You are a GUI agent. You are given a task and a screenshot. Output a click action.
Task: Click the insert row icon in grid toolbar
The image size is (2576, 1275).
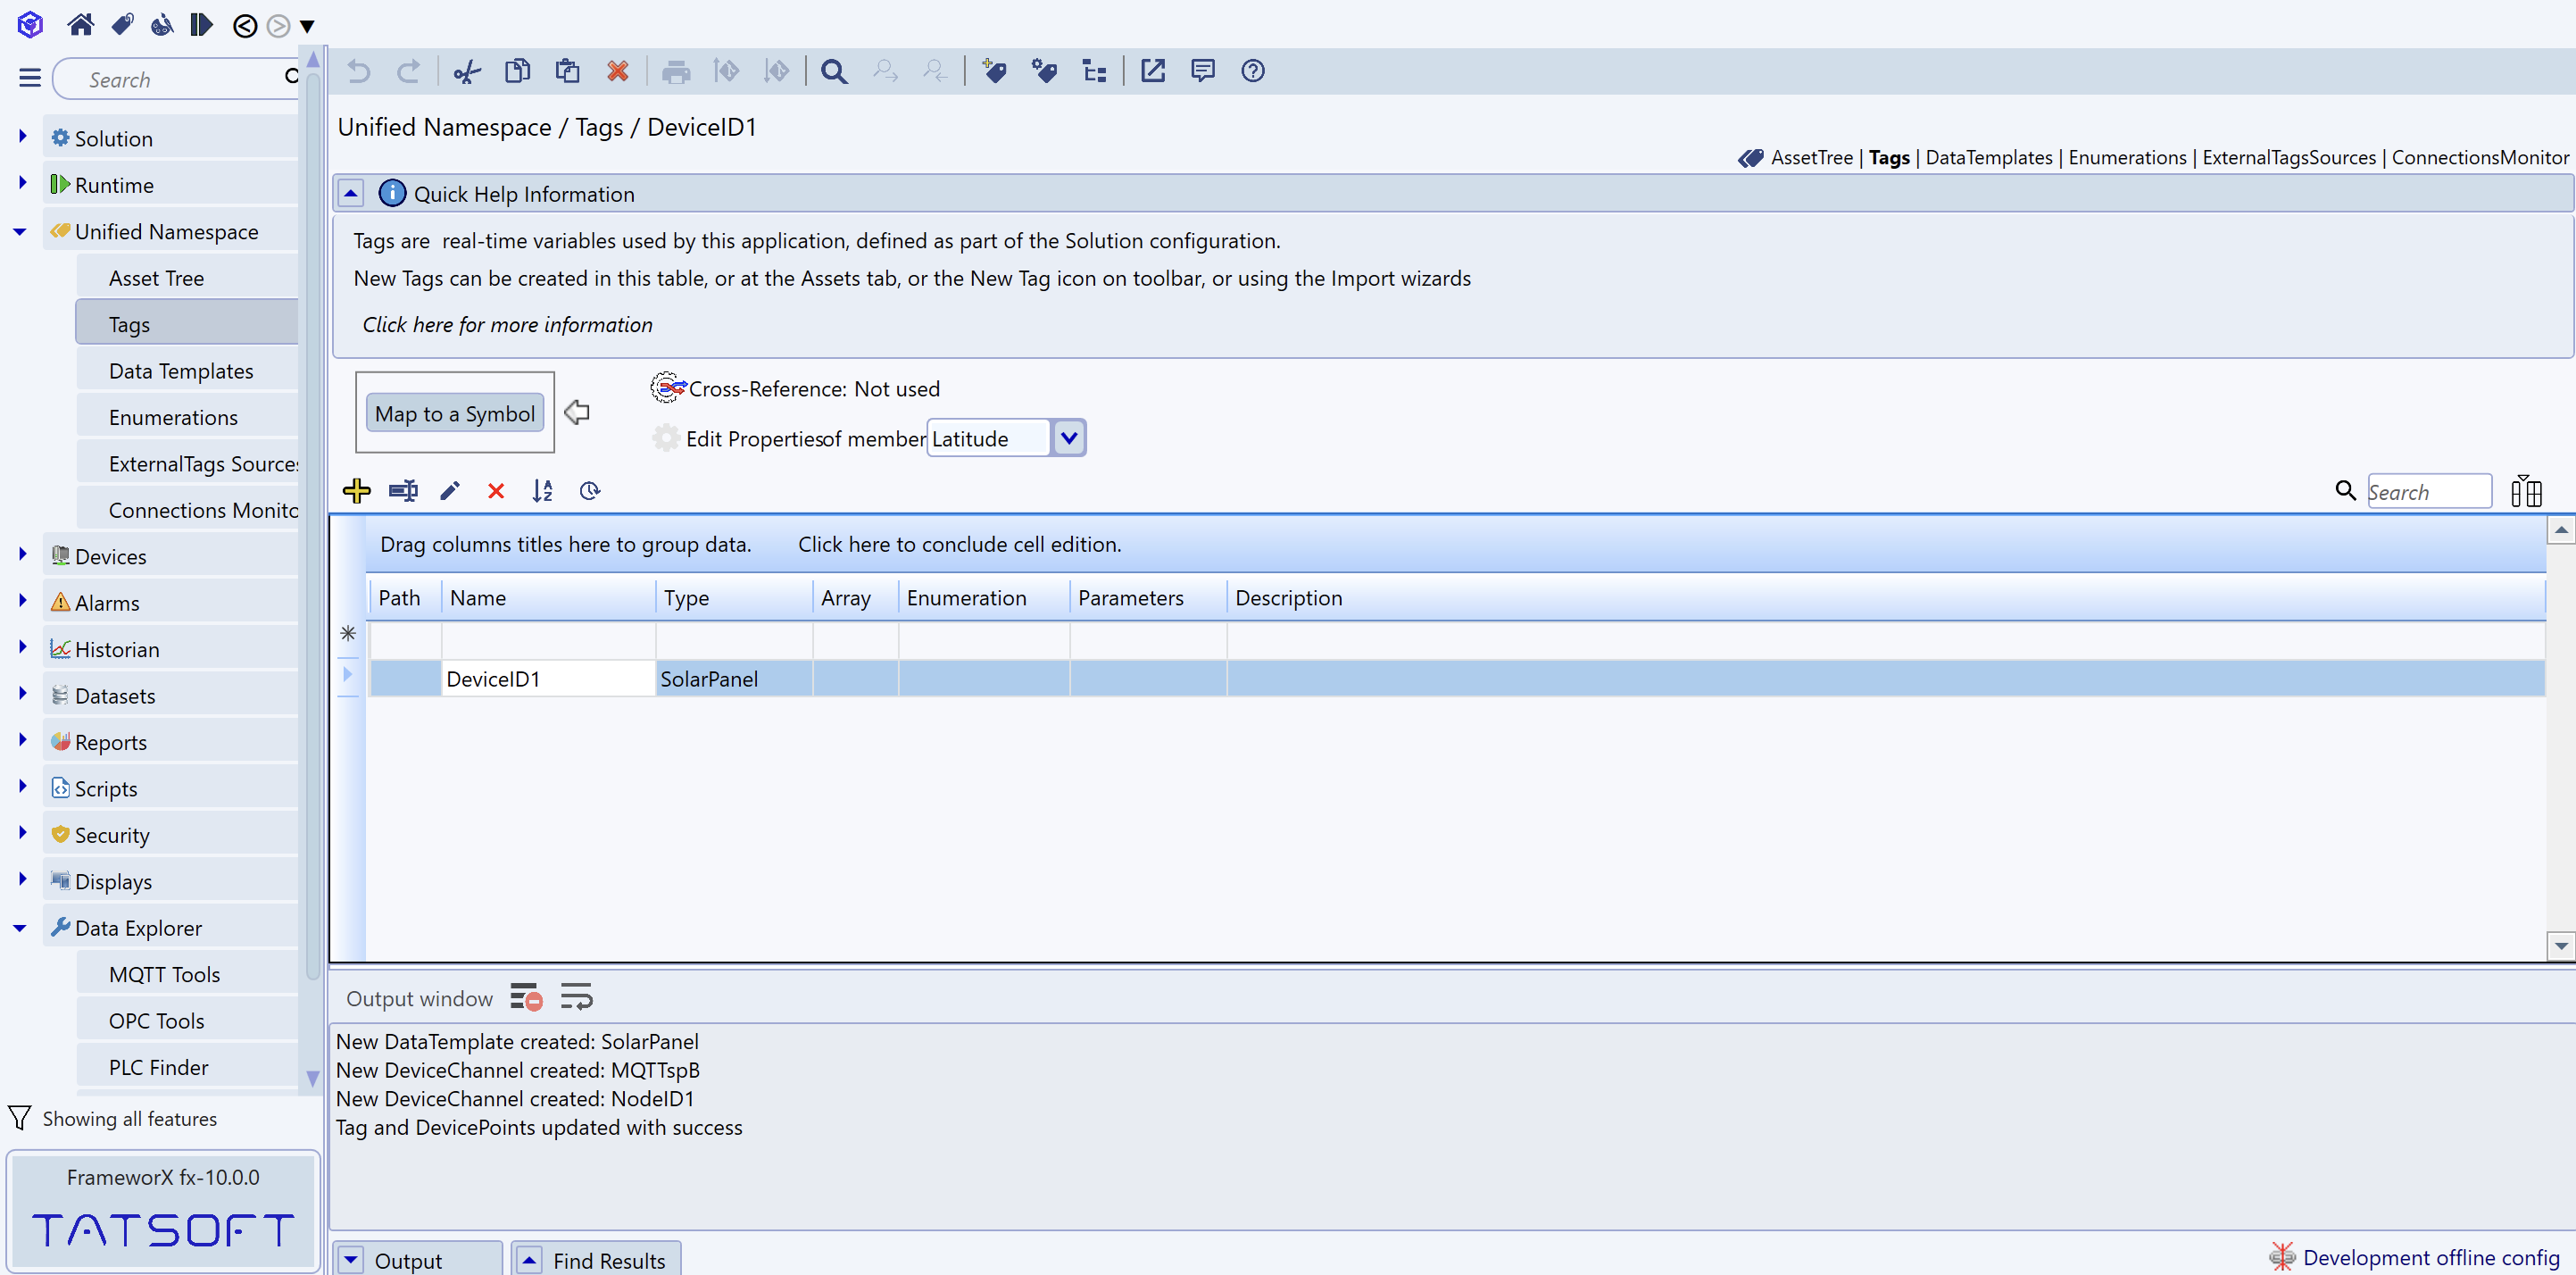[403, 491]
